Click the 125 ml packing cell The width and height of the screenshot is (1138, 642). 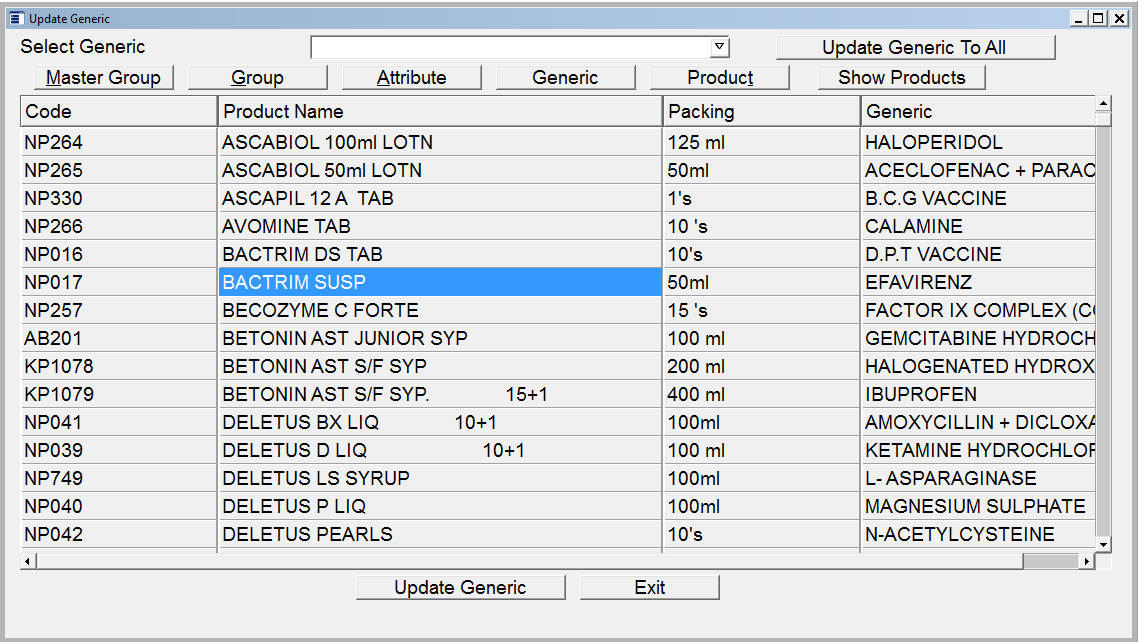coord(761,142)
